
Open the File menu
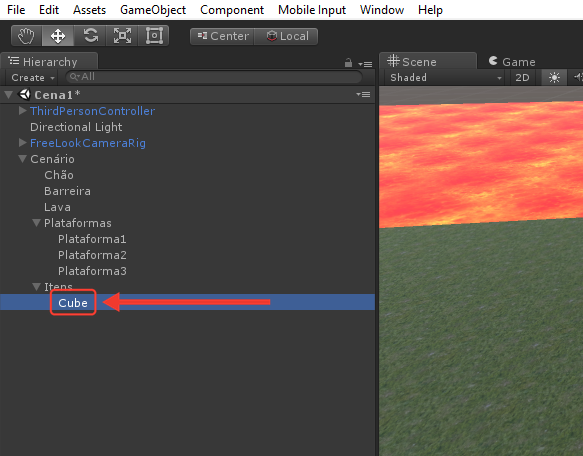point(16,10)
